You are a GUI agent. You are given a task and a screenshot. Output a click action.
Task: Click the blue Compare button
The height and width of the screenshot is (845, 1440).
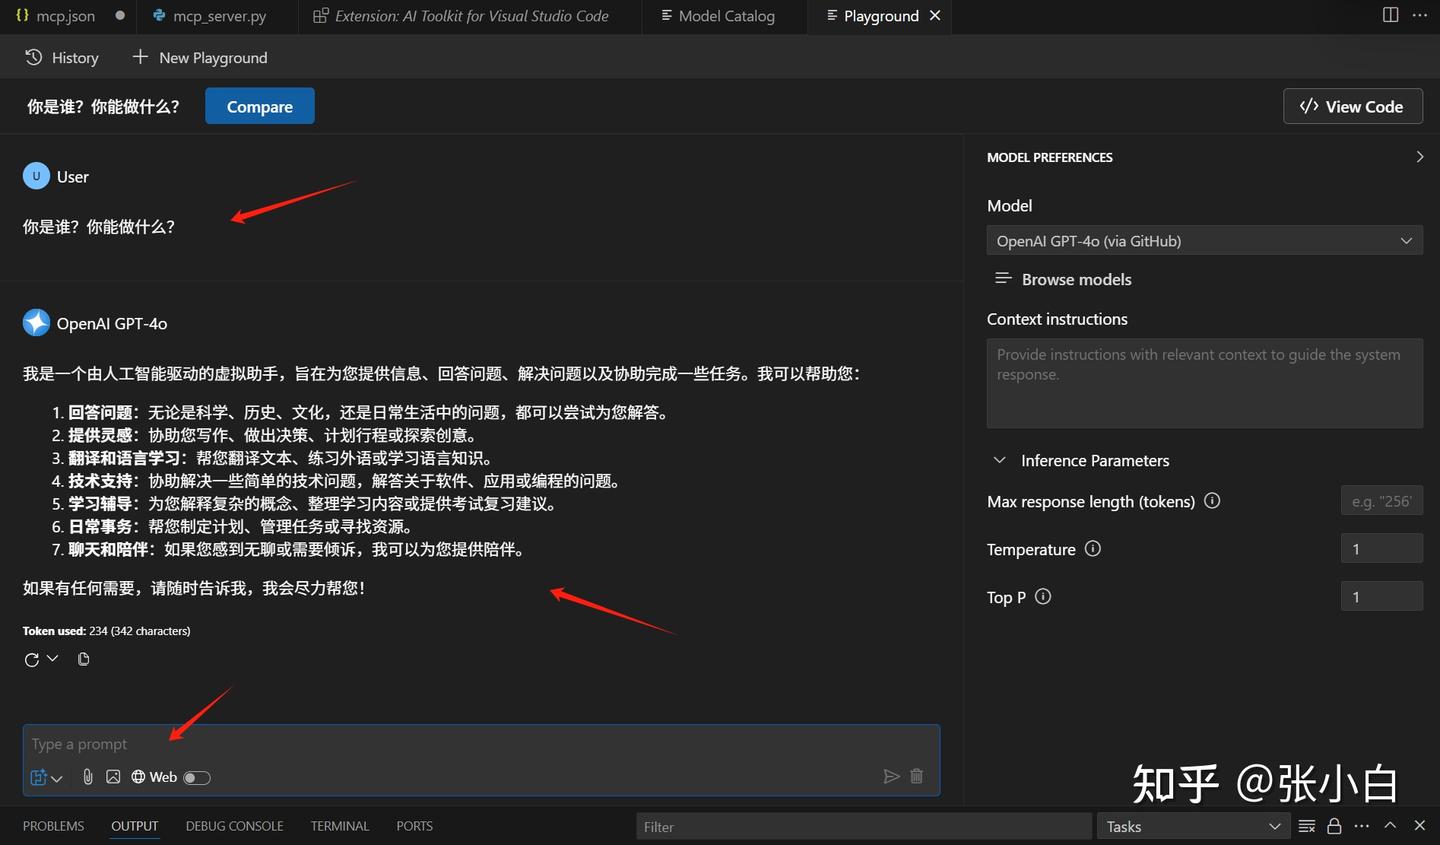pyautogui.click(x=260, y=106)
